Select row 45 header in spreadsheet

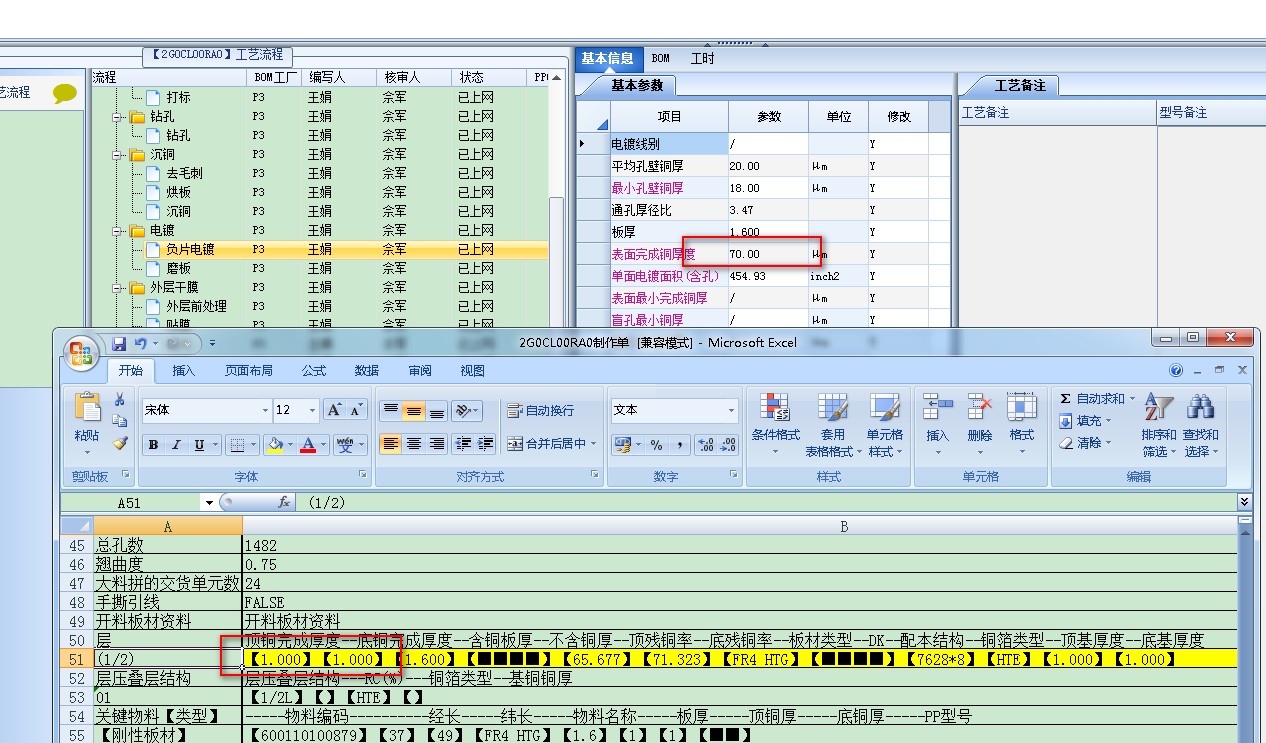76,546
